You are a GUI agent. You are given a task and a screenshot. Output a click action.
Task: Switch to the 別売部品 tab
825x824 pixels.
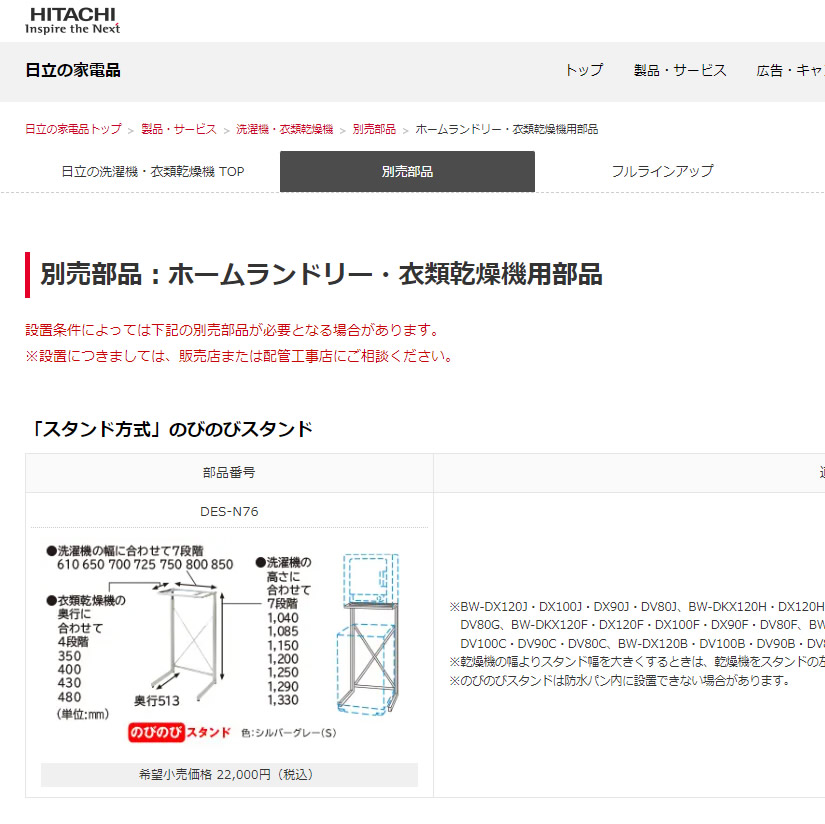click(407, 171)
